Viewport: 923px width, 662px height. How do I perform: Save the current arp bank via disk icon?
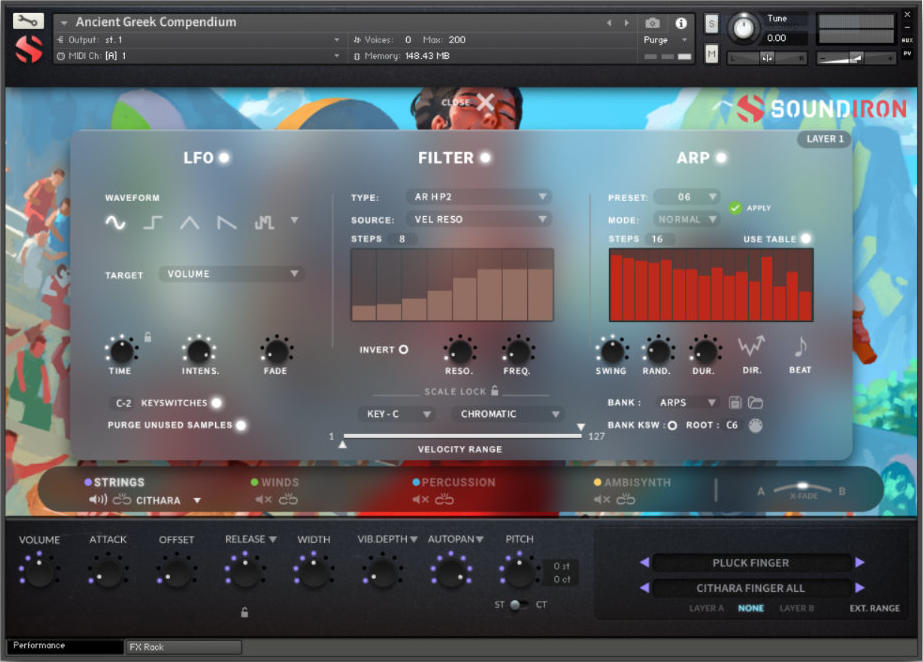click(x=737, y=402)
